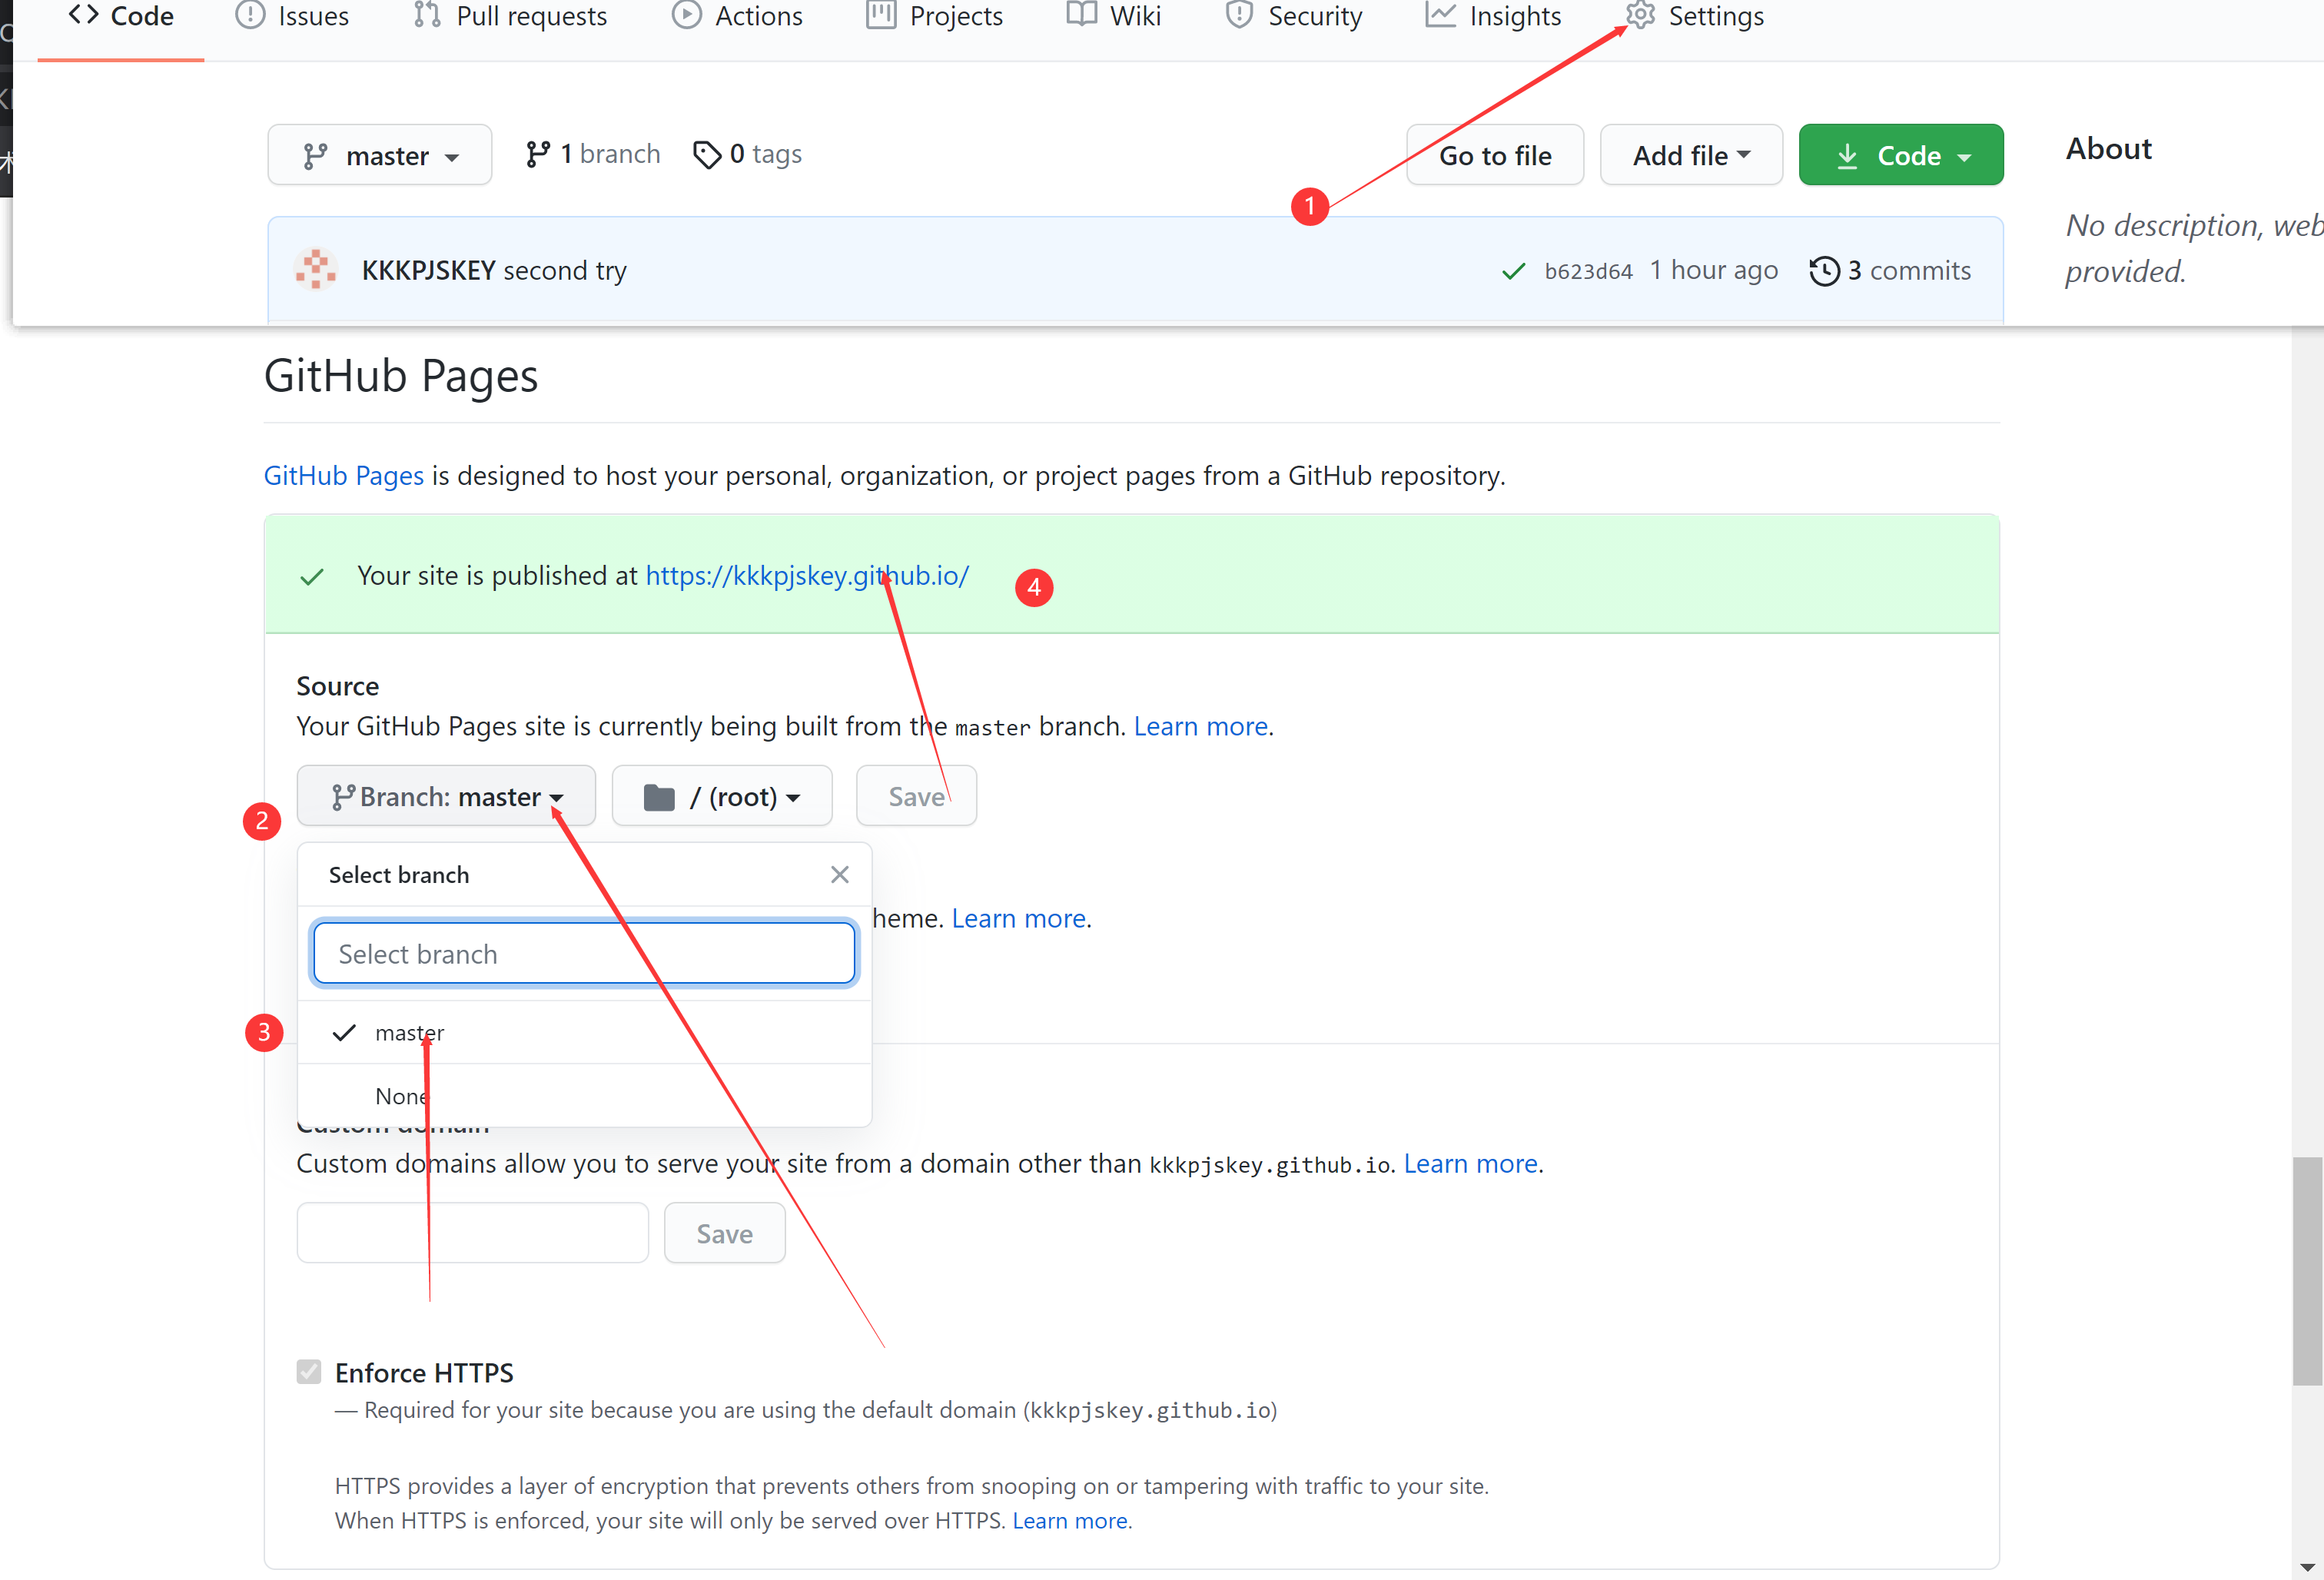Open the Branch: master dropdown
The image size is (2324, 1580).
tap(446, 796)
